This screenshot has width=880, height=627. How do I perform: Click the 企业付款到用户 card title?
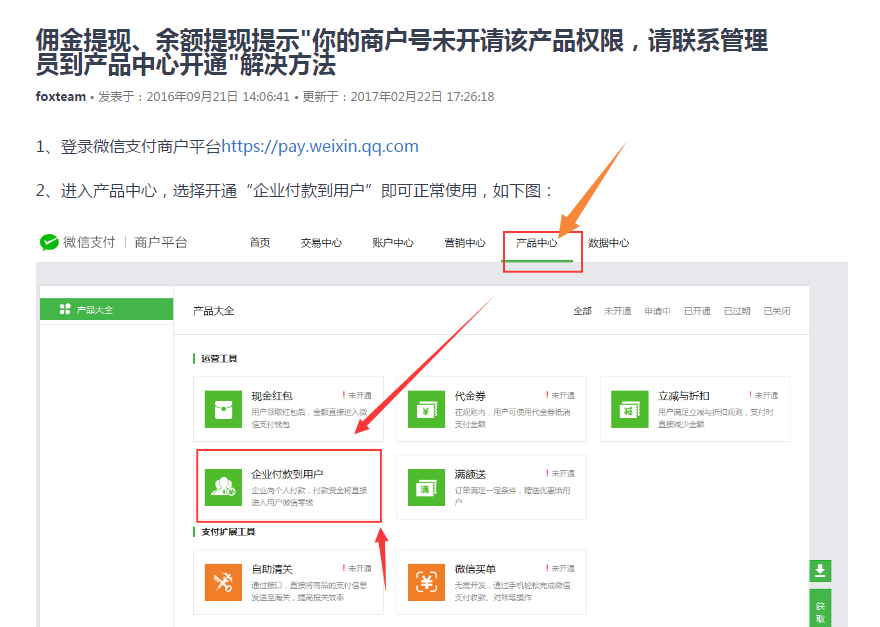[287, 474]
